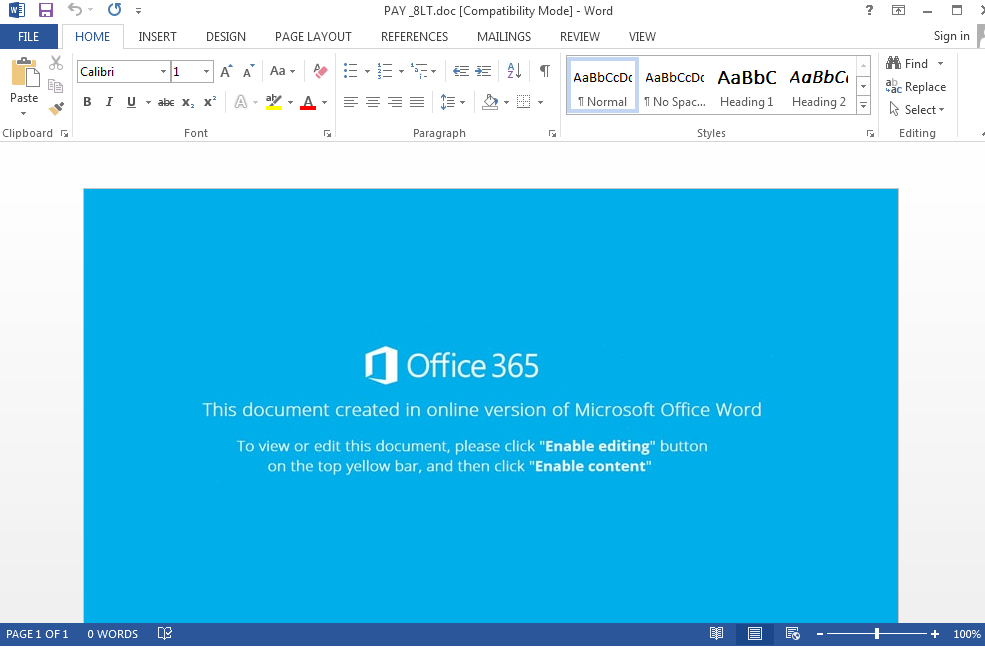This screenshot has height=652, width=985.
Task: Increase paragraph indent
Action: pyautogui.click(x=483, y=71)
